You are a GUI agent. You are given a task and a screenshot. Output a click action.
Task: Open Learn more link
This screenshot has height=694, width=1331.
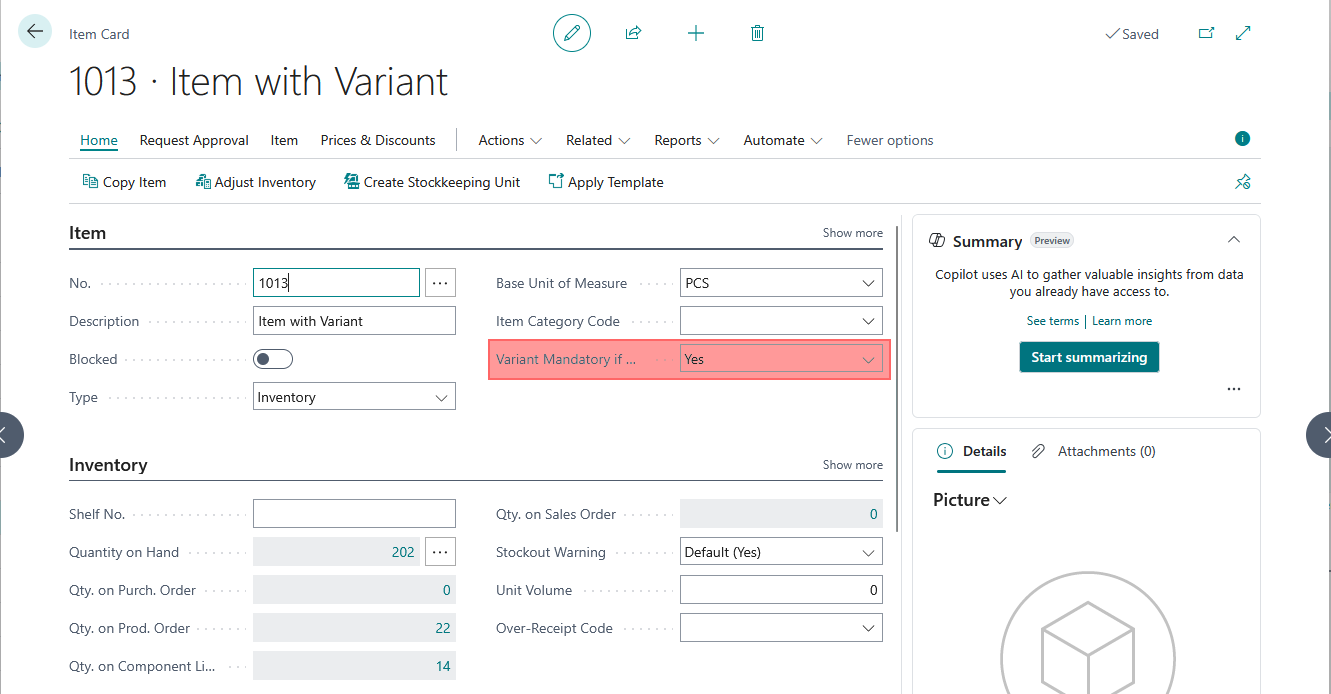point(1122,321)
